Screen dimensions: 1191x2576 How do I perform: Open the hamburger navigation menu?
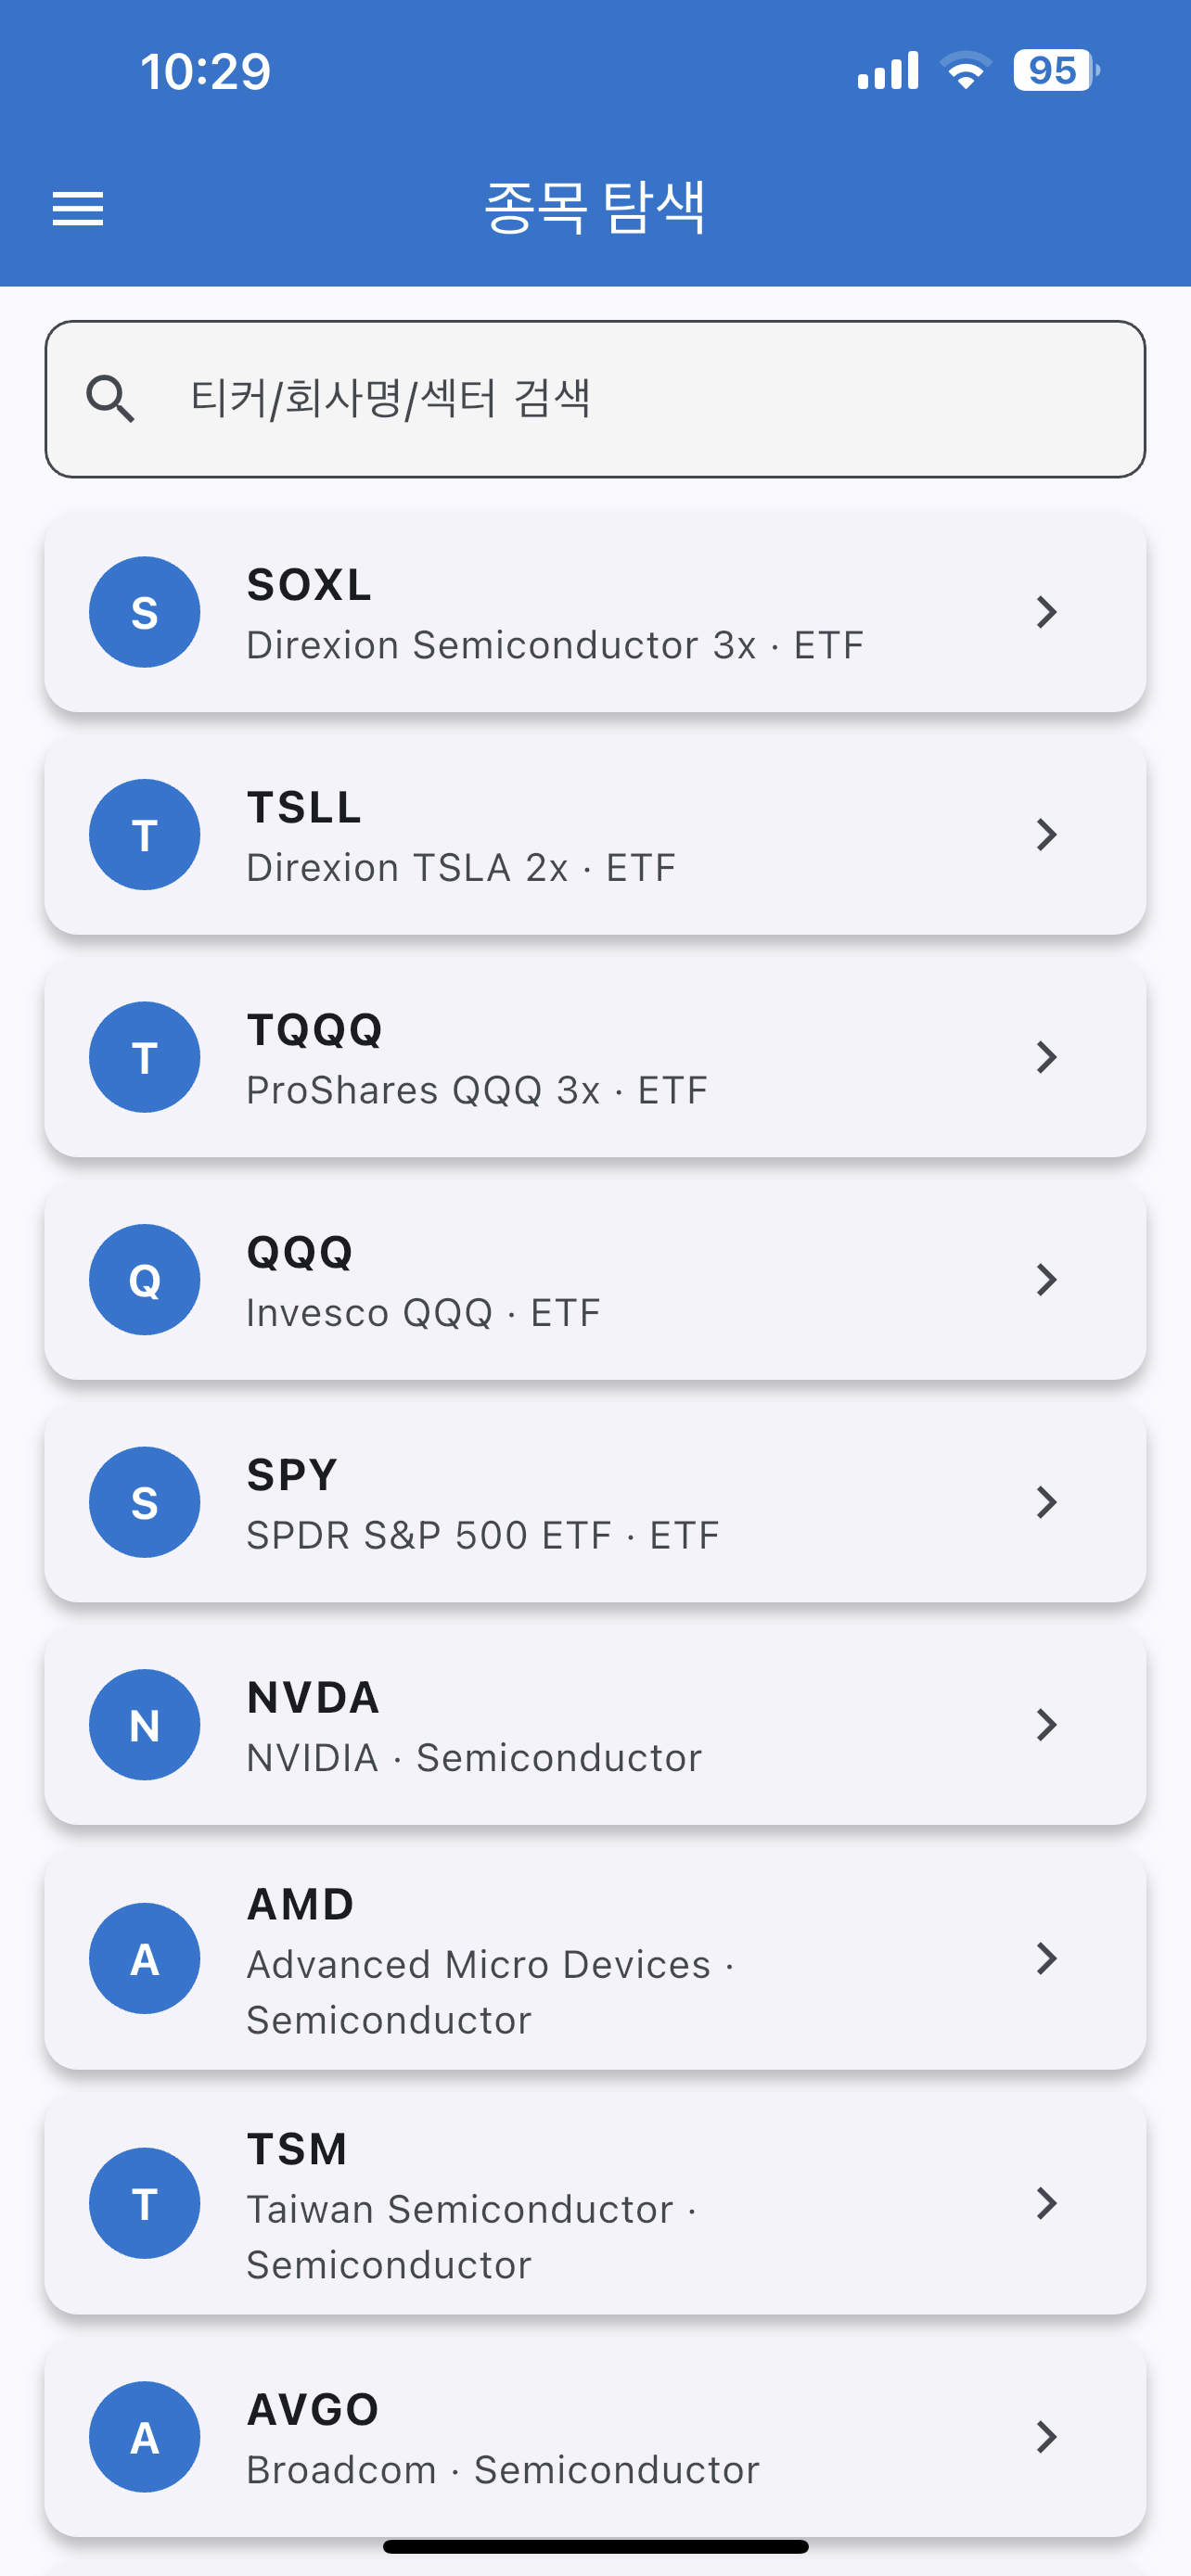click(x=78, y=209)
